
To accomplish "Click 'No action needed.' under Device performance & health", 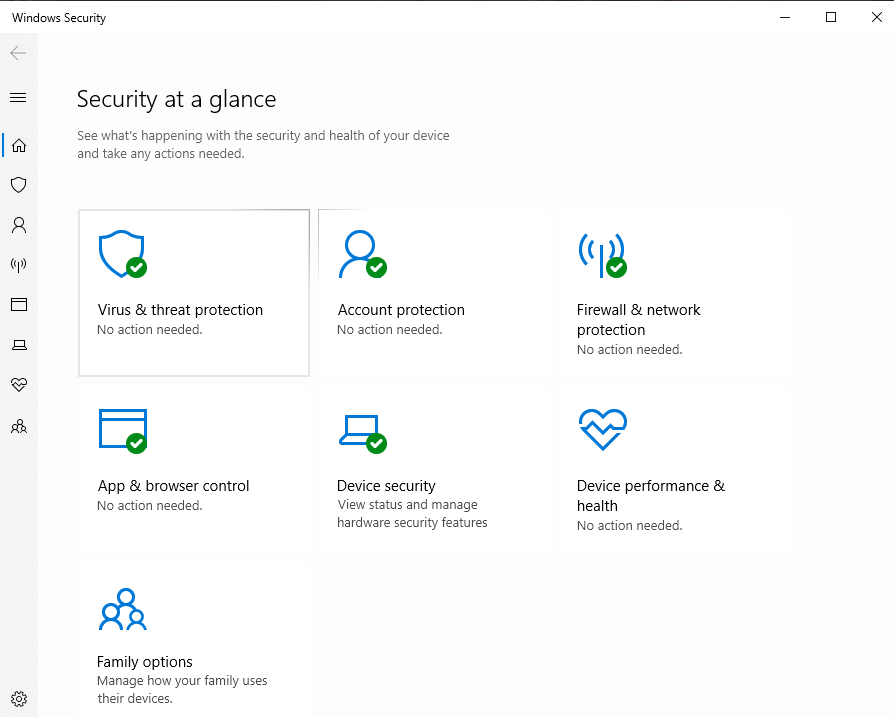I will point(629,525).
